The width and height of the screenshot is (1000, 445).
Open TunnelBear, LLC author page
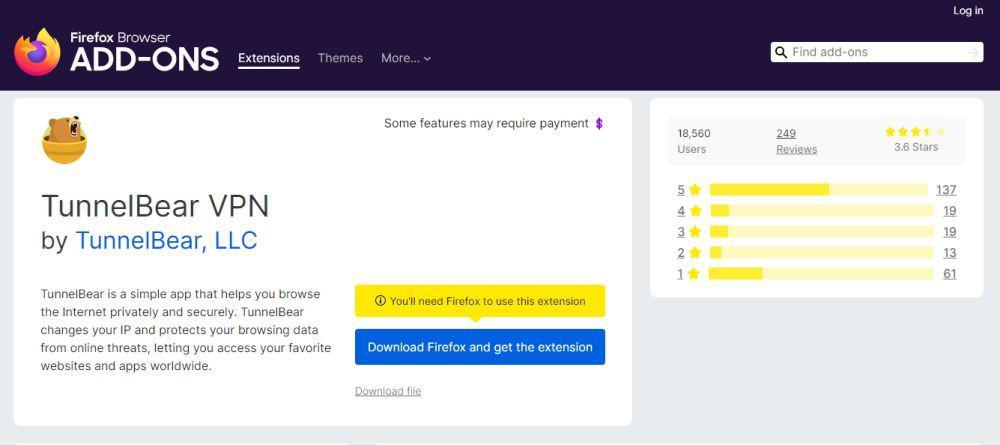point(166,240)
